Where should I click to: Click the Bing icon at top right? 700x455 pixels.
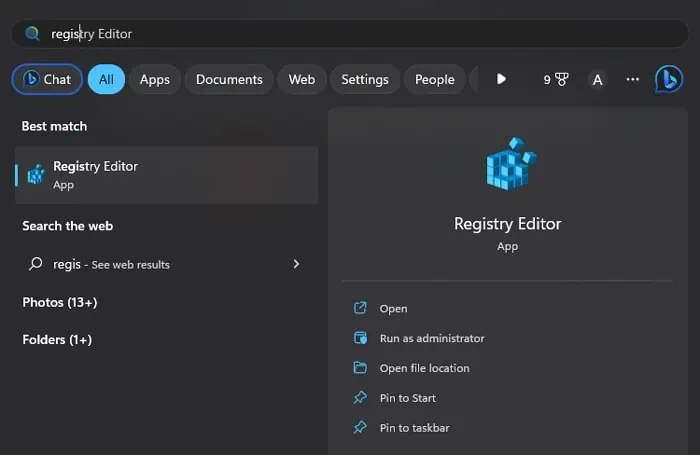tap(668, 80)
